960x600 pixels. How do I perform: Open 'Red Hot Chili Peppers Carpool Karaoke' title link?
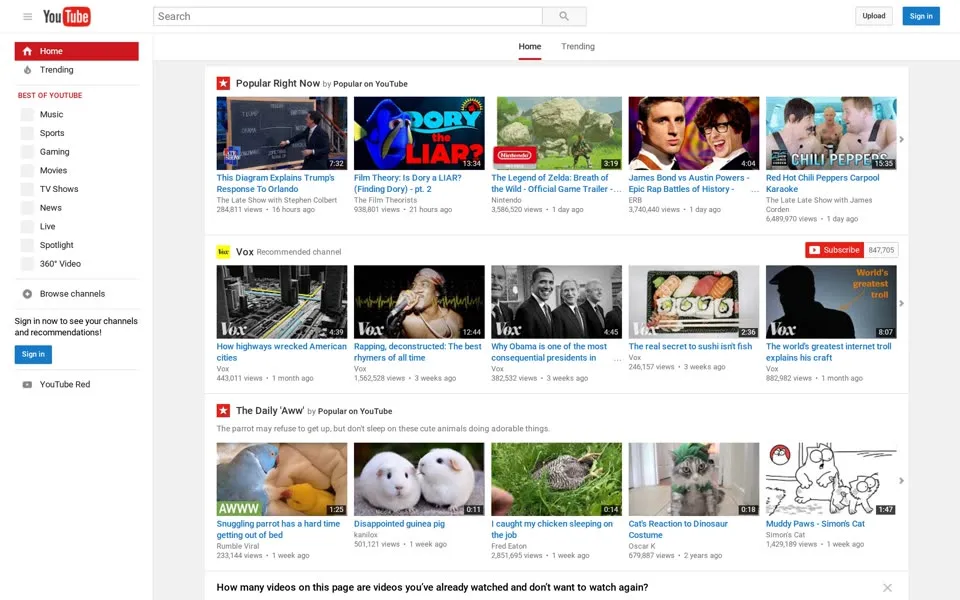coord(822,184)
